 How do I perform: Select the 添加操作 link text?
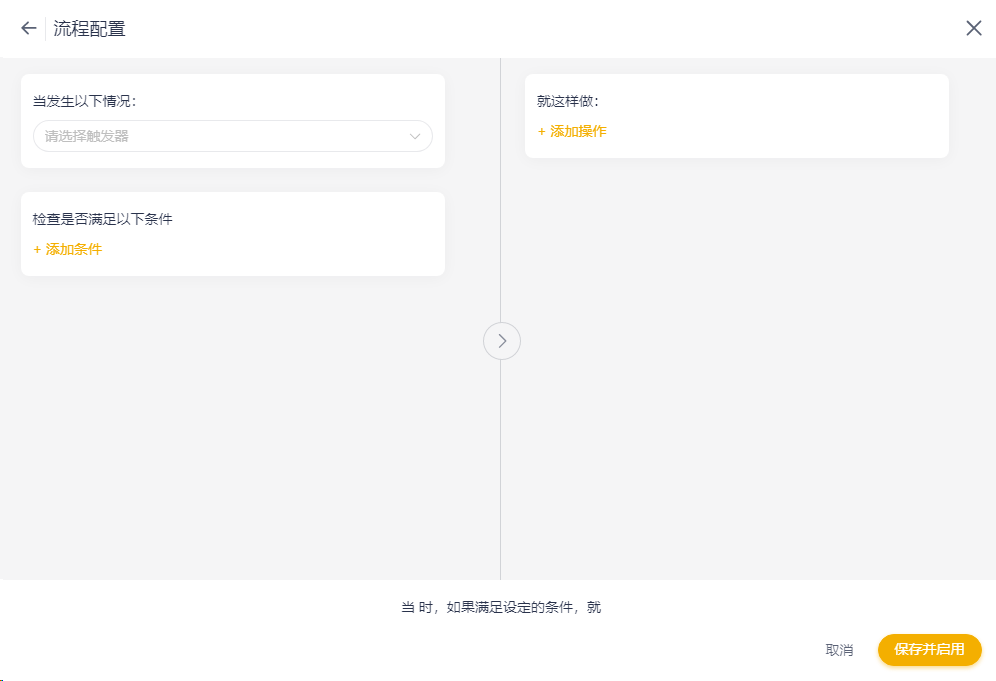(579, 131)
